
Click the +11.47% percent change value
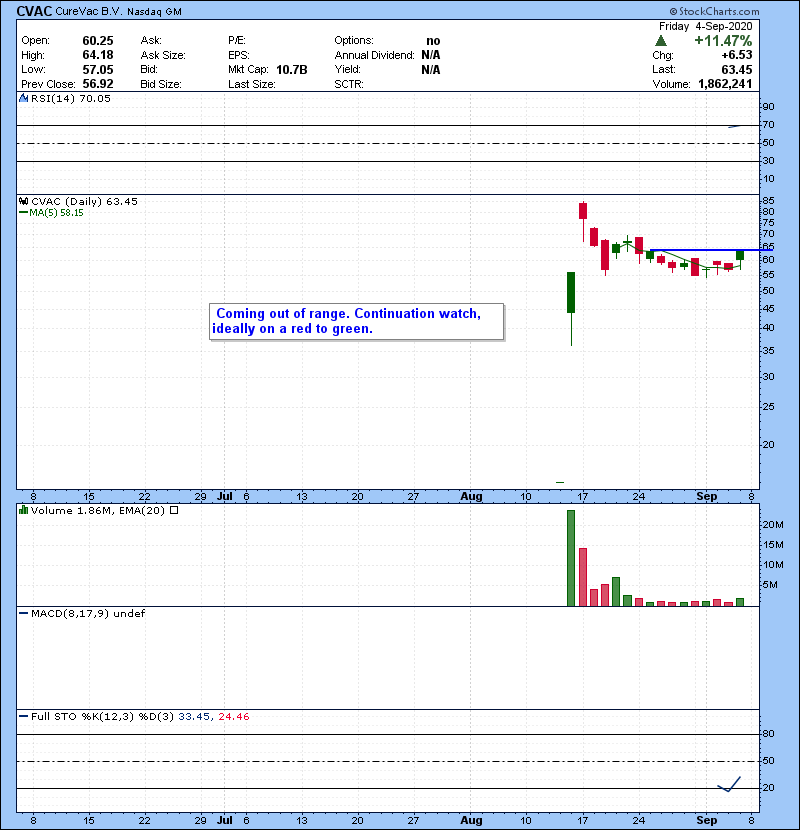723,41
